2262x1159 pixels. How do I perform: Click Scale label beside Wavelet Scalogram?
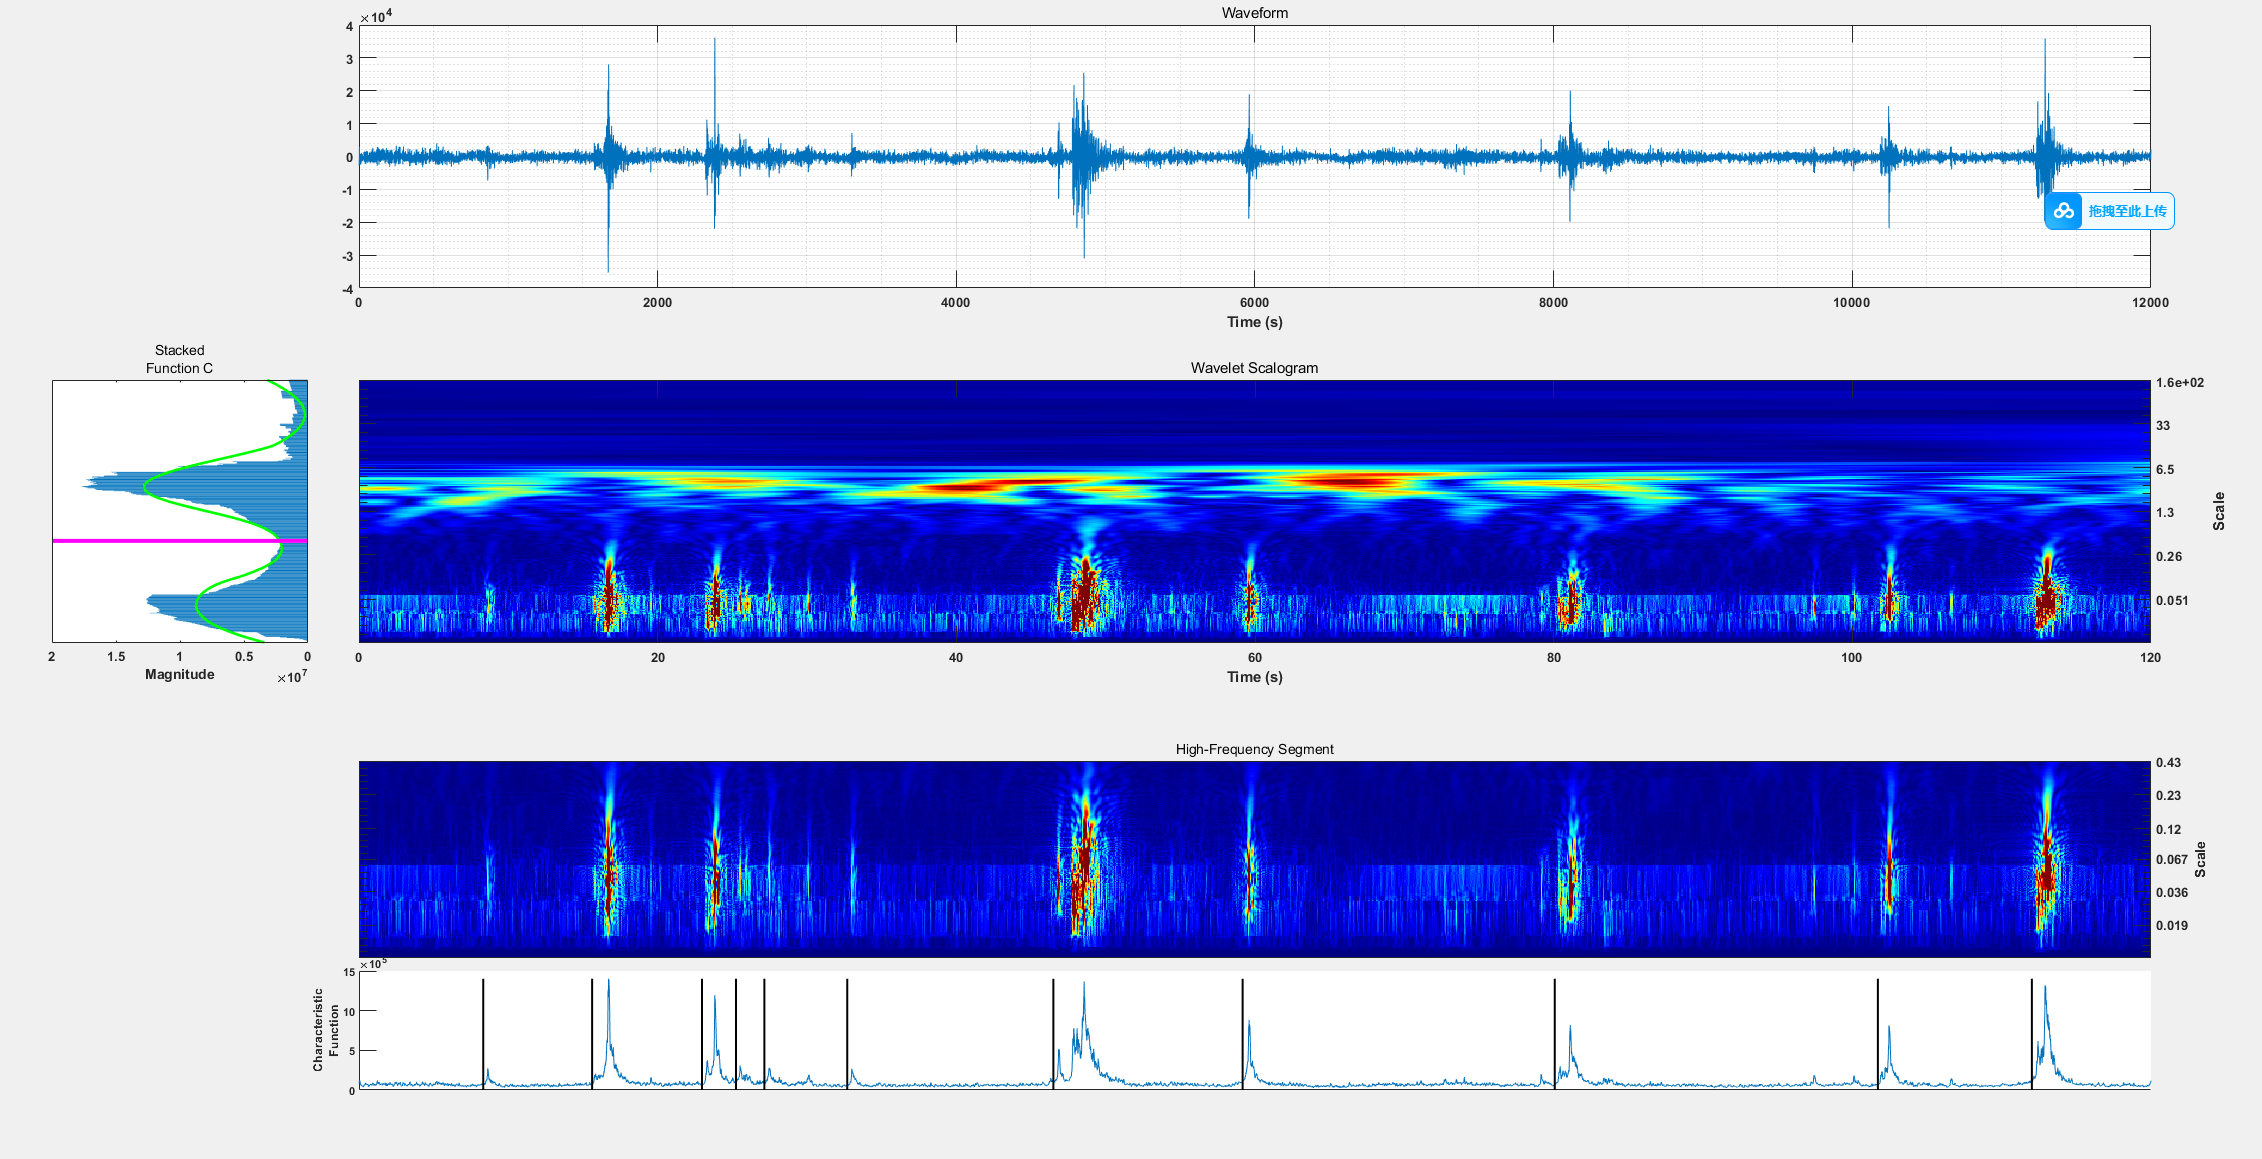coord(2219,511)
